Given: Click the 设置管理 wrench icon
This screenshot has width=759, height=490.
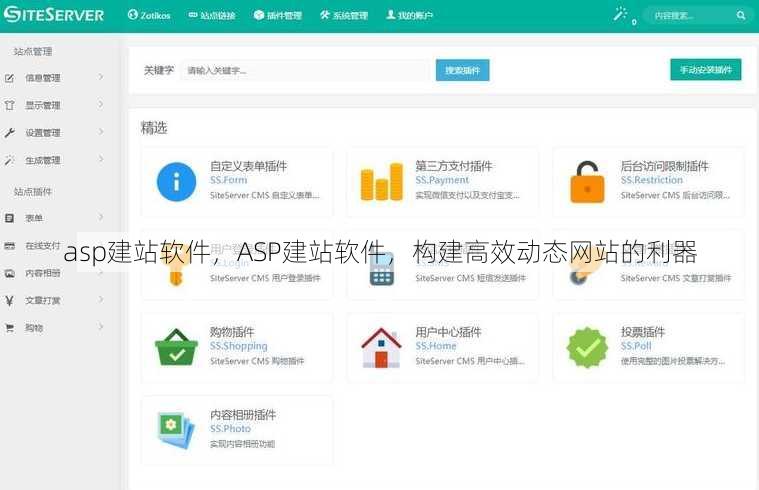Looking at the screenshot, I should tap(9, 133).
